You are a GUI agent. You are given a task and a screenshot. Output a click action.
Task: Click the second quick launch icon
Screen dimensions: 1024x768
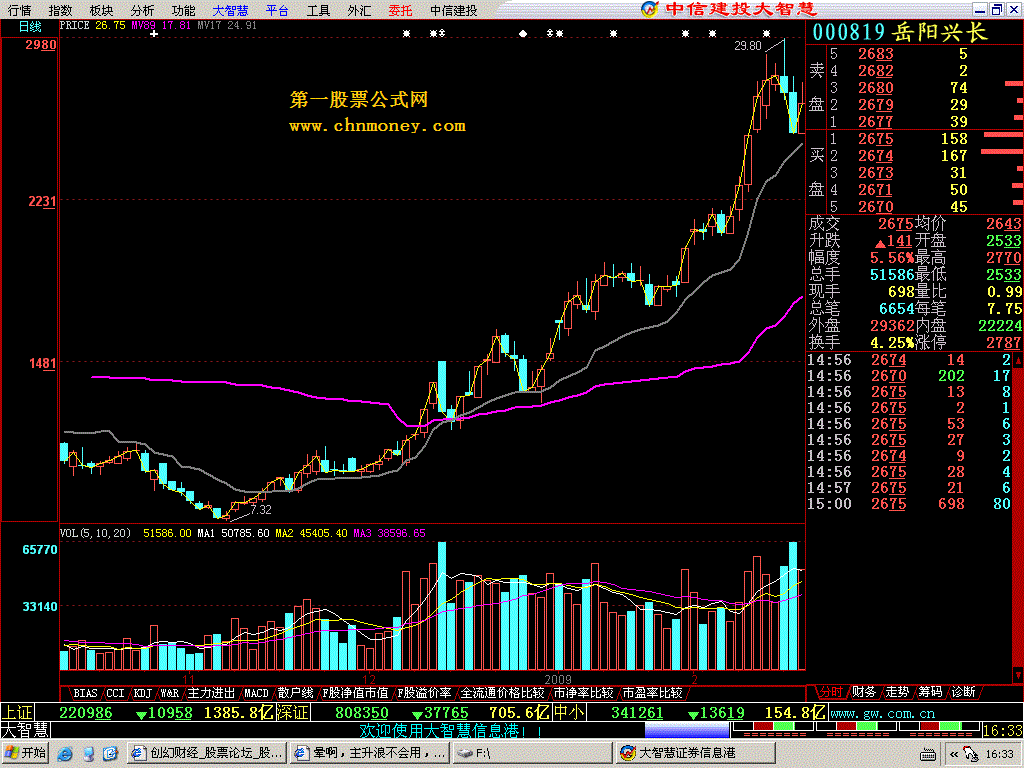[89, 754]
